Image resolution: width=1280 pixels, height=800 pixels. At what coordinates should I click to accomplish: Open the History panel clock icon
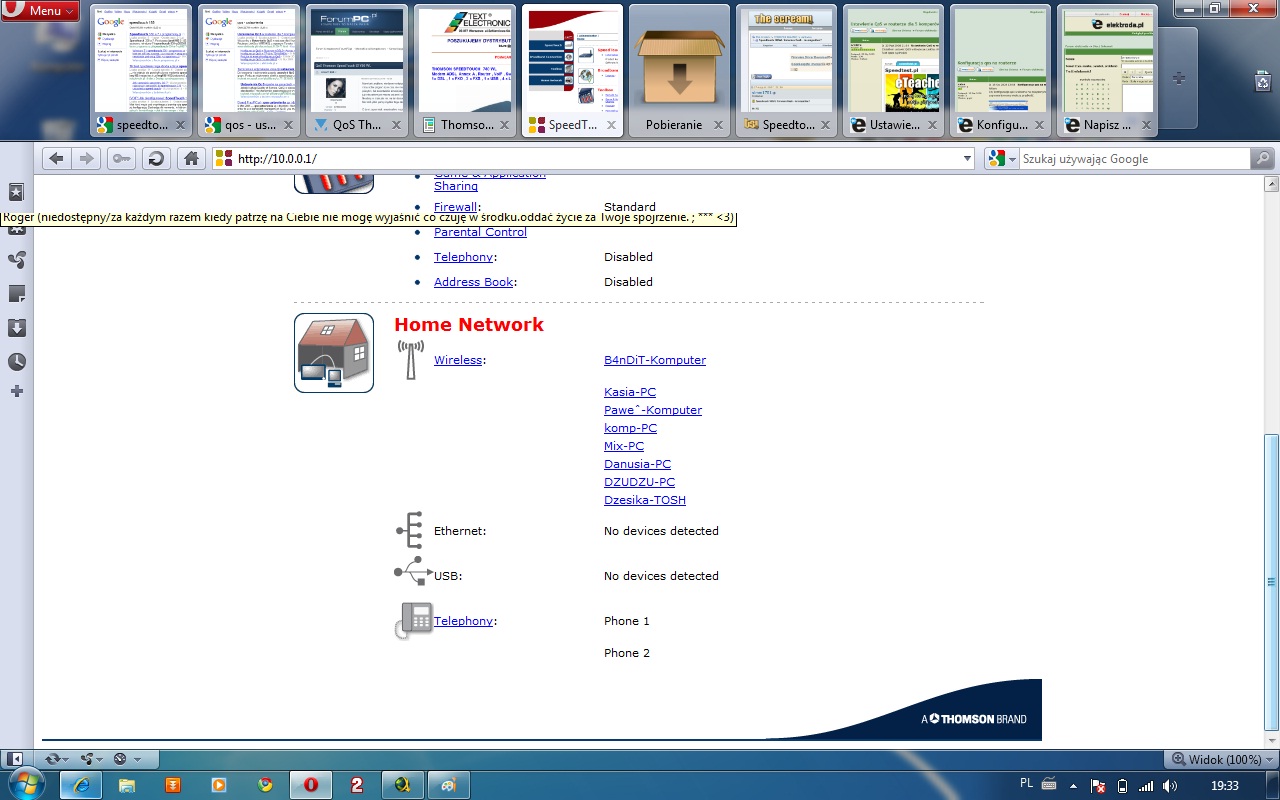tap(16, 360)
